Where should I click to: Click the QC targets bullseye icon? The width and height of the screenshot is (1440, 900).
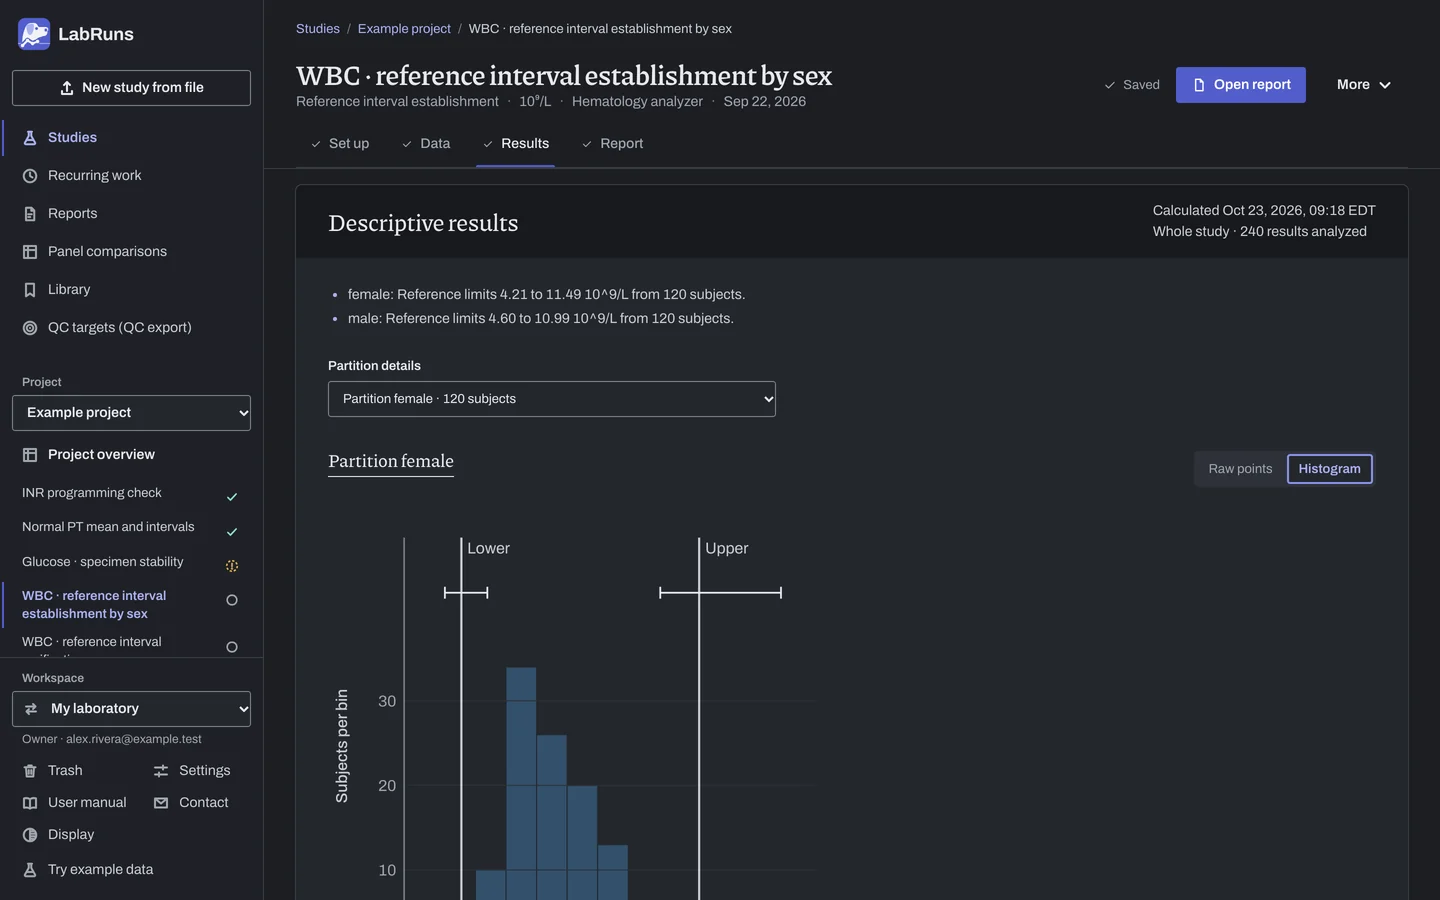pos(30,328)
